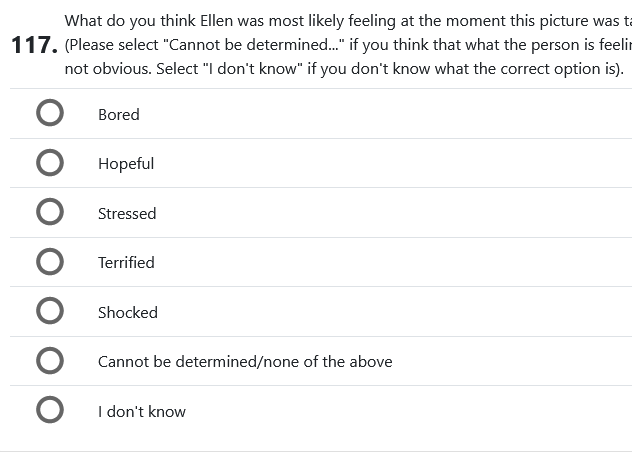Screen dimensions: 632x452
Task: Click "Cannot be determined/none of the above" label
Action: pos(245,362)
